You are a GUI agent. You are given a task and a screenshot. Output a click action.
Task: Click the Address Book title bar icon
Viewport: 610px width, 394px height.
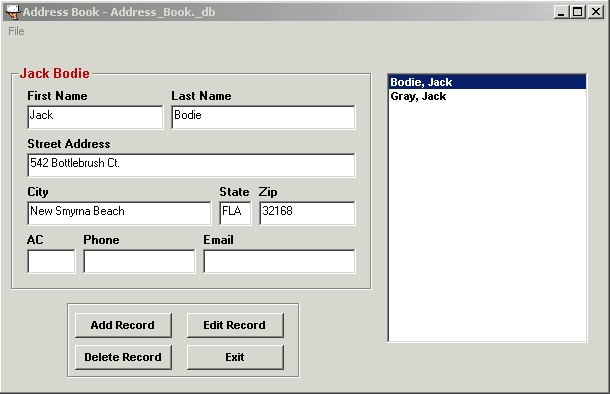pyautogui.click(x=13, y=12)
